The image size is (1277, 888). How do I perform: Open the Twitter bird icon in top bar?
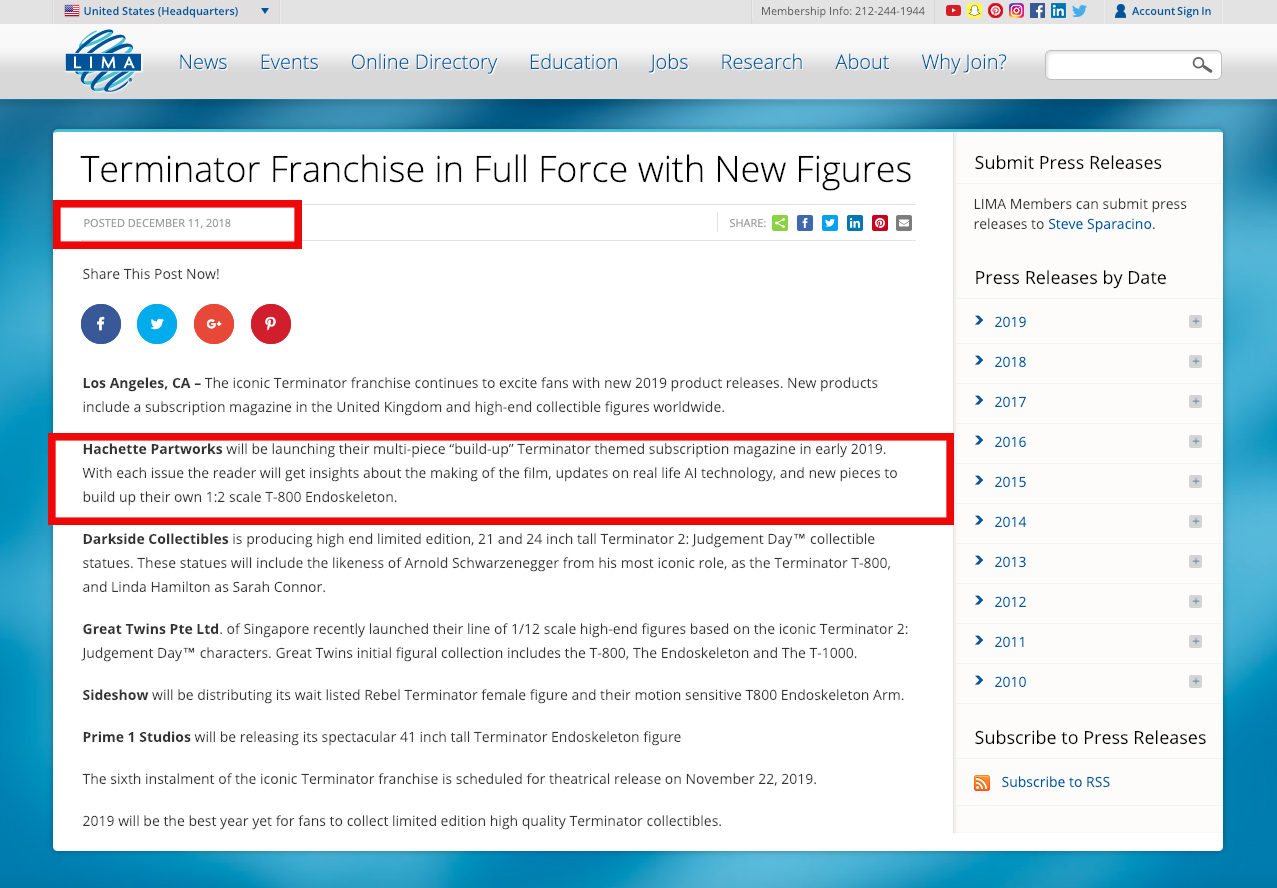pyautogui.click(x=1079, y=11)
